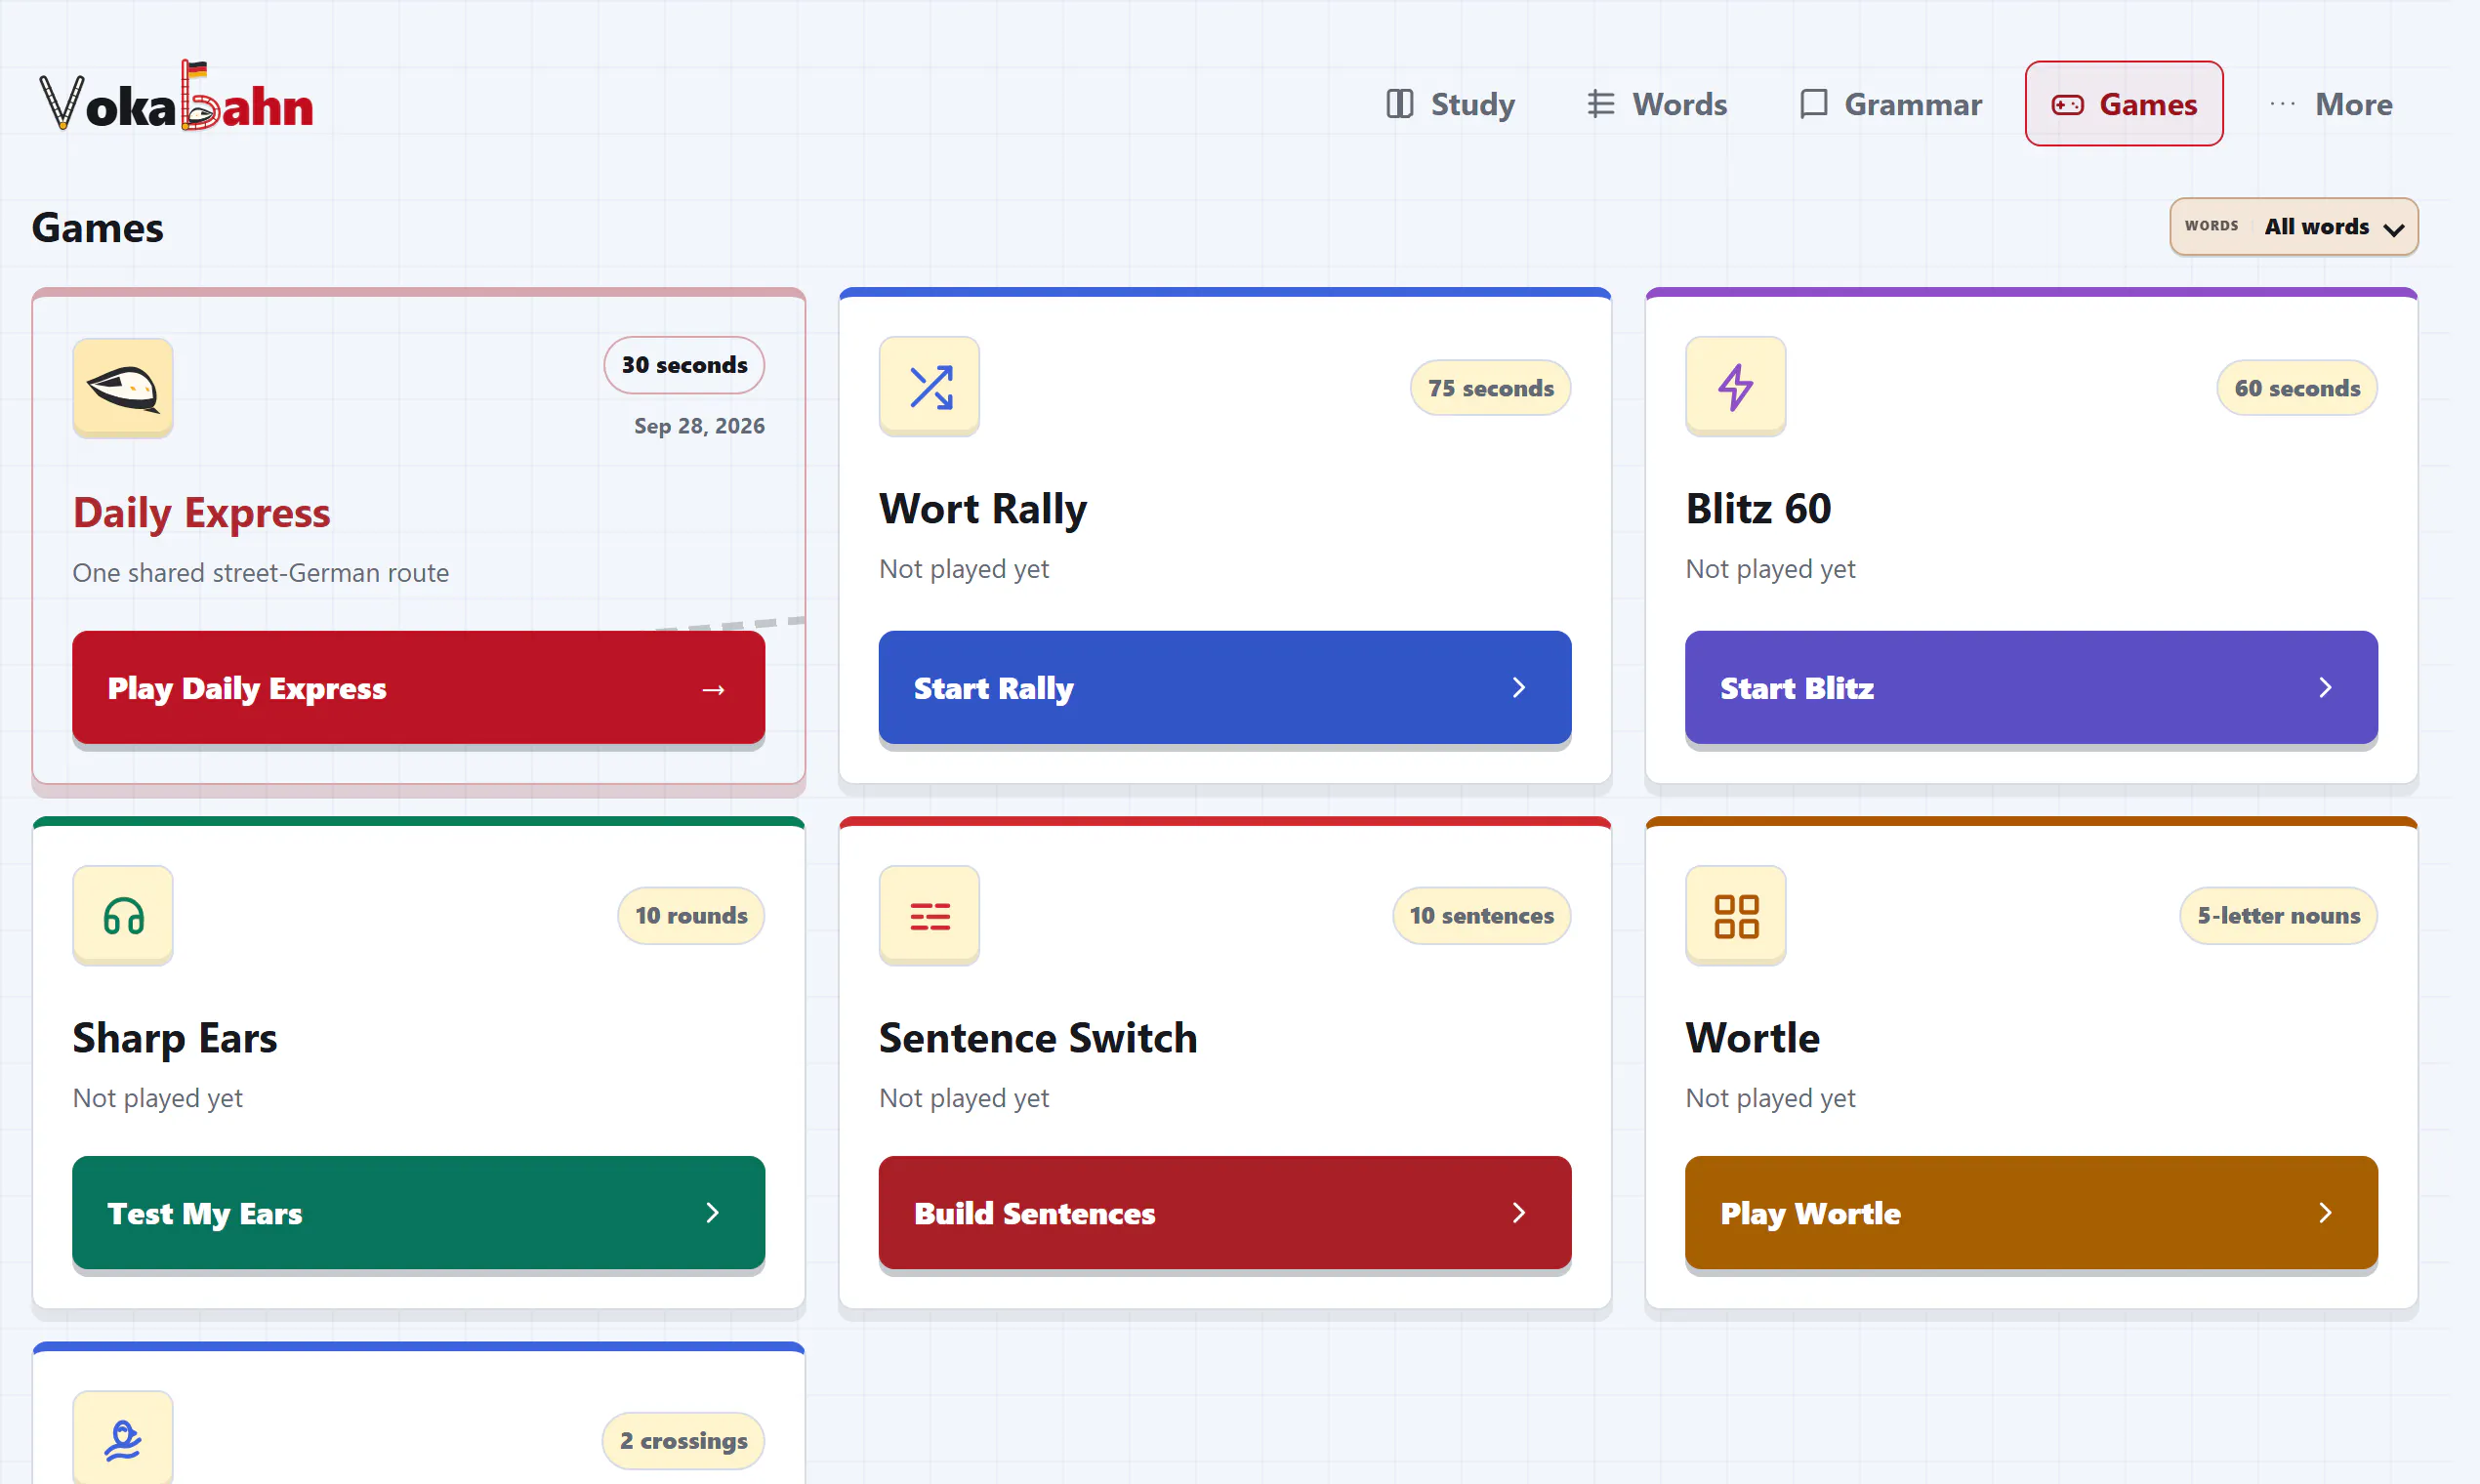Click the Wort Rally title

pyautogui.click(x=983, y=509)
